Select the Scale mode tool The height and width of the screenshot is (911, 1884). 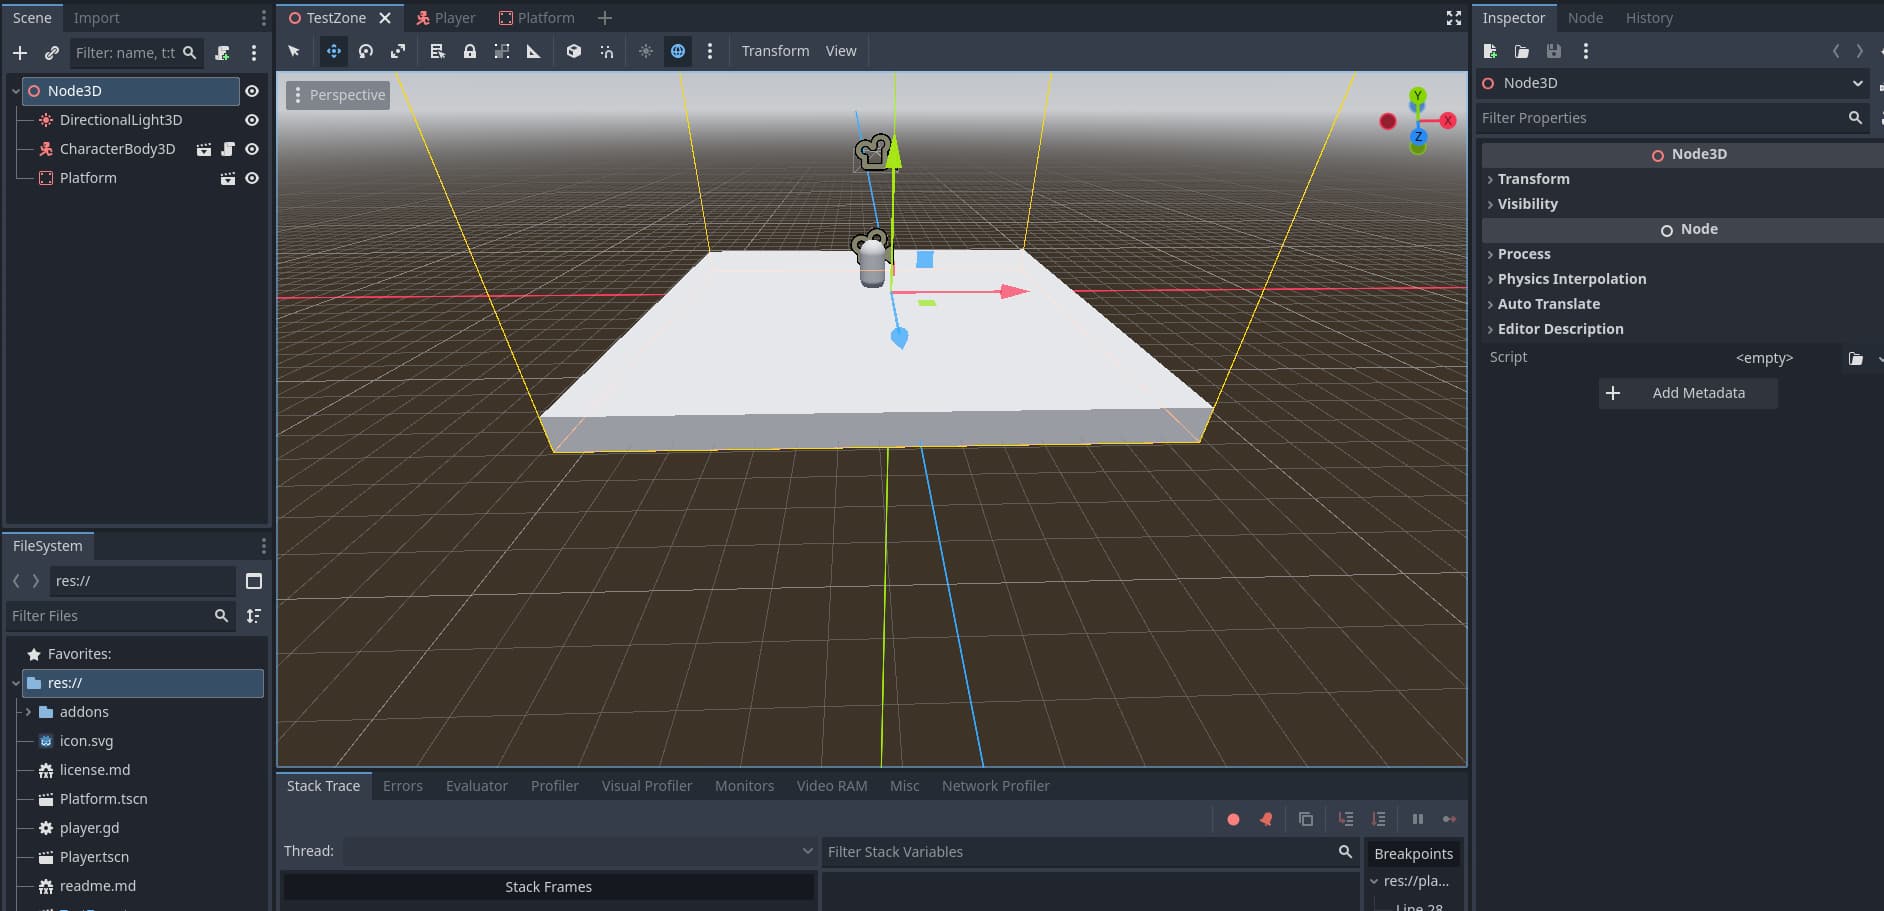click(398, 51)
